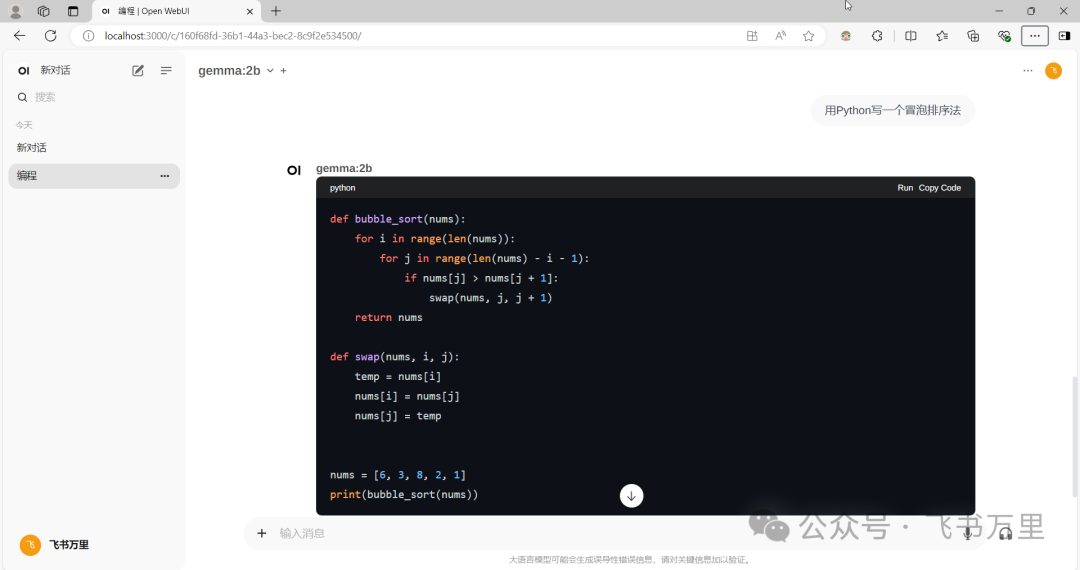Select the 编程 | Open WebUI tab
Screen dimensions: 1080x570
[x=176, y=11]
